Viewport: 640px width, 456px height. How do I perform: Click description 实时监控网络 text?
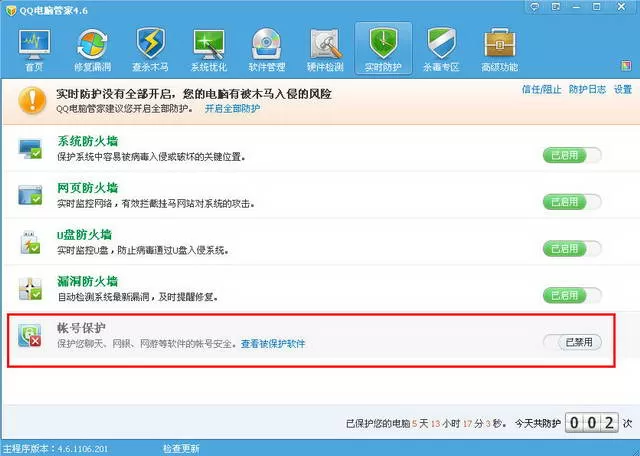coord(156,203)
